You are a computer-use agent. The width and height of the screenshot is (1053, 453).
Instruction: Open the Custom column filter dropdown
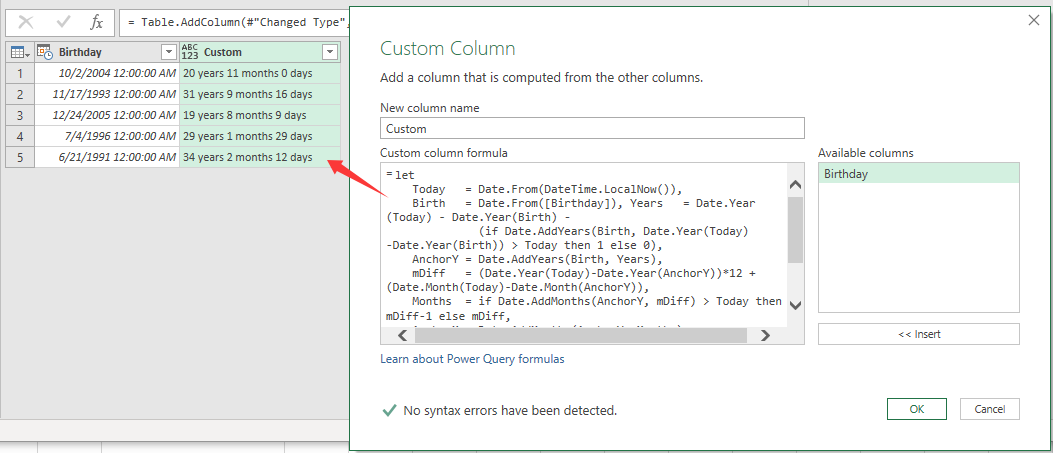[x=329, y=52]
